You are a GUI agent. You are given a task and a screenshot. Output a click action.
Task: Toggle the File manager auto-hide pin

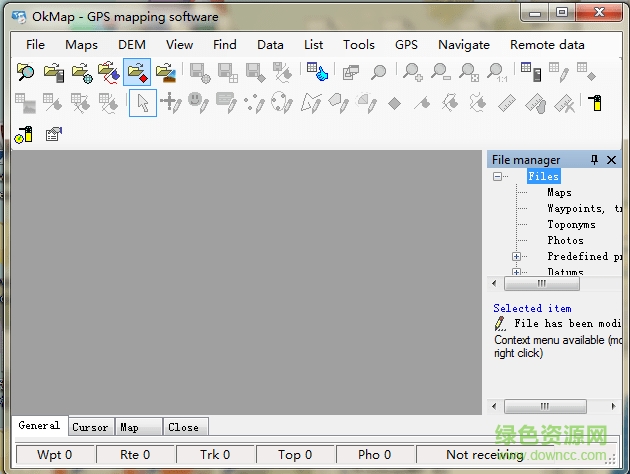point(594,160)
